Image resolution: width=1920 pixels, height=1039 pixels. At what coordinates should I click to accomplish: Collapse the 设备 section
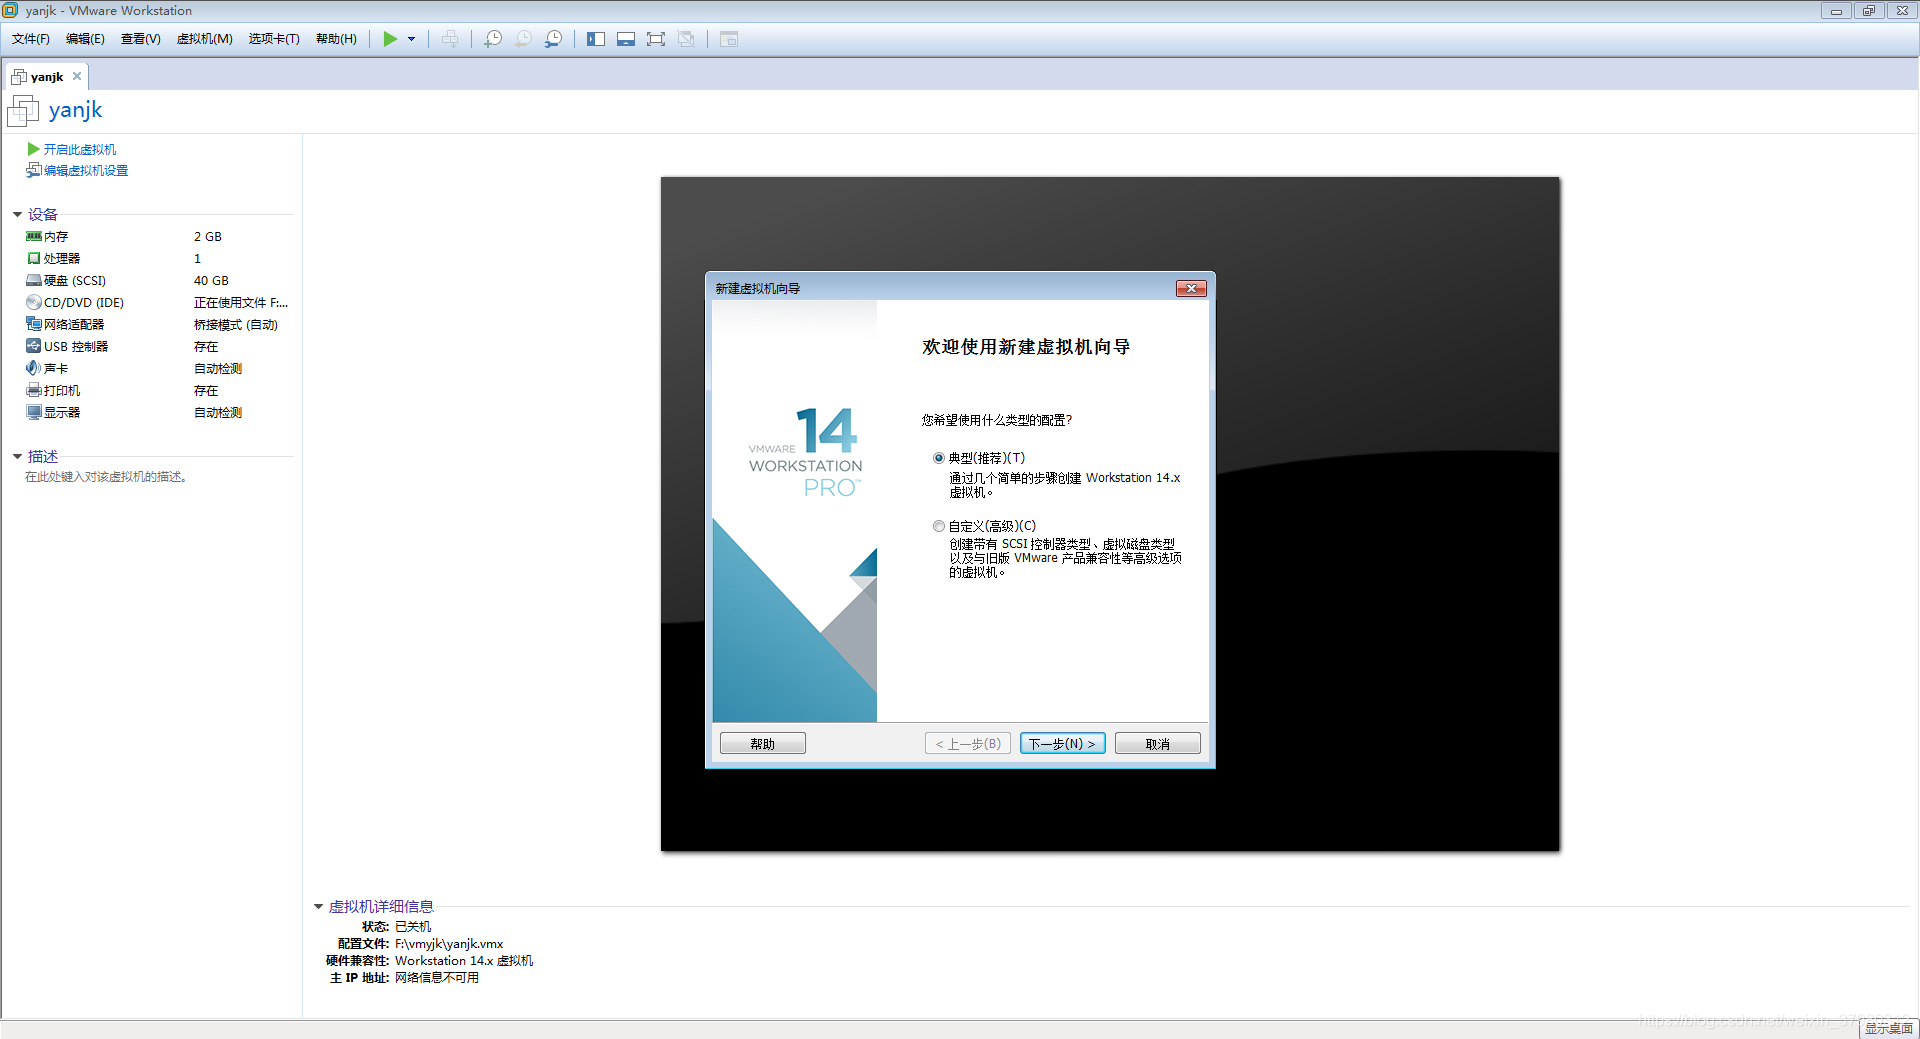(x=17, y=214)
